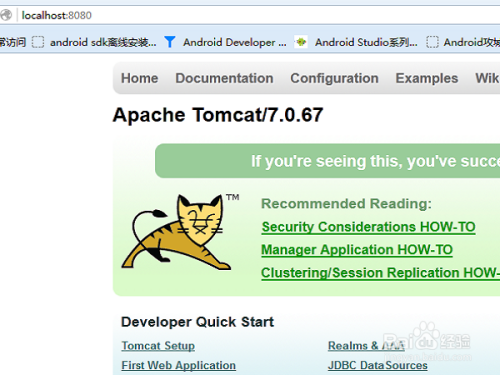Open the Examples nav item

427,78
